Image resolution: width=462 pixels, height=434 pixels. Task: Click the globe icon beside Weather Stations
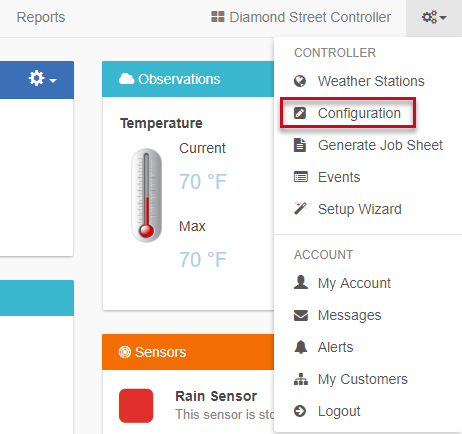tap(300, 81)
